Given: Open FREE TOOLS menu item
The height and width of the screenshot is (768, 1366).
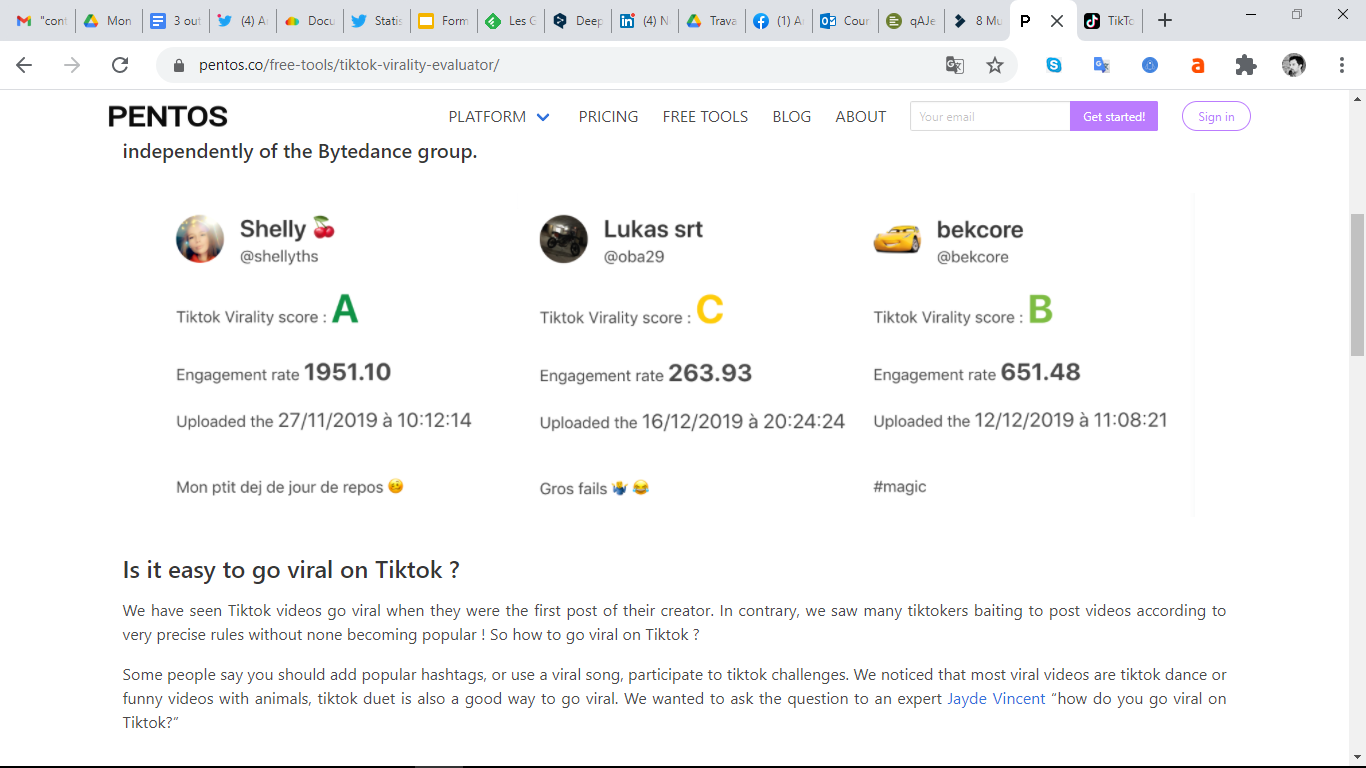Looking at the screenshot, I should click(x=705, y=117).
